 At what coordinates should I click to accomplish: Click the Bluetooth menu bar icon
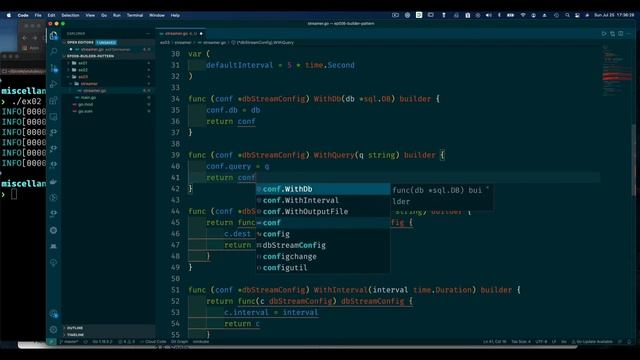[x=499, y=15]
